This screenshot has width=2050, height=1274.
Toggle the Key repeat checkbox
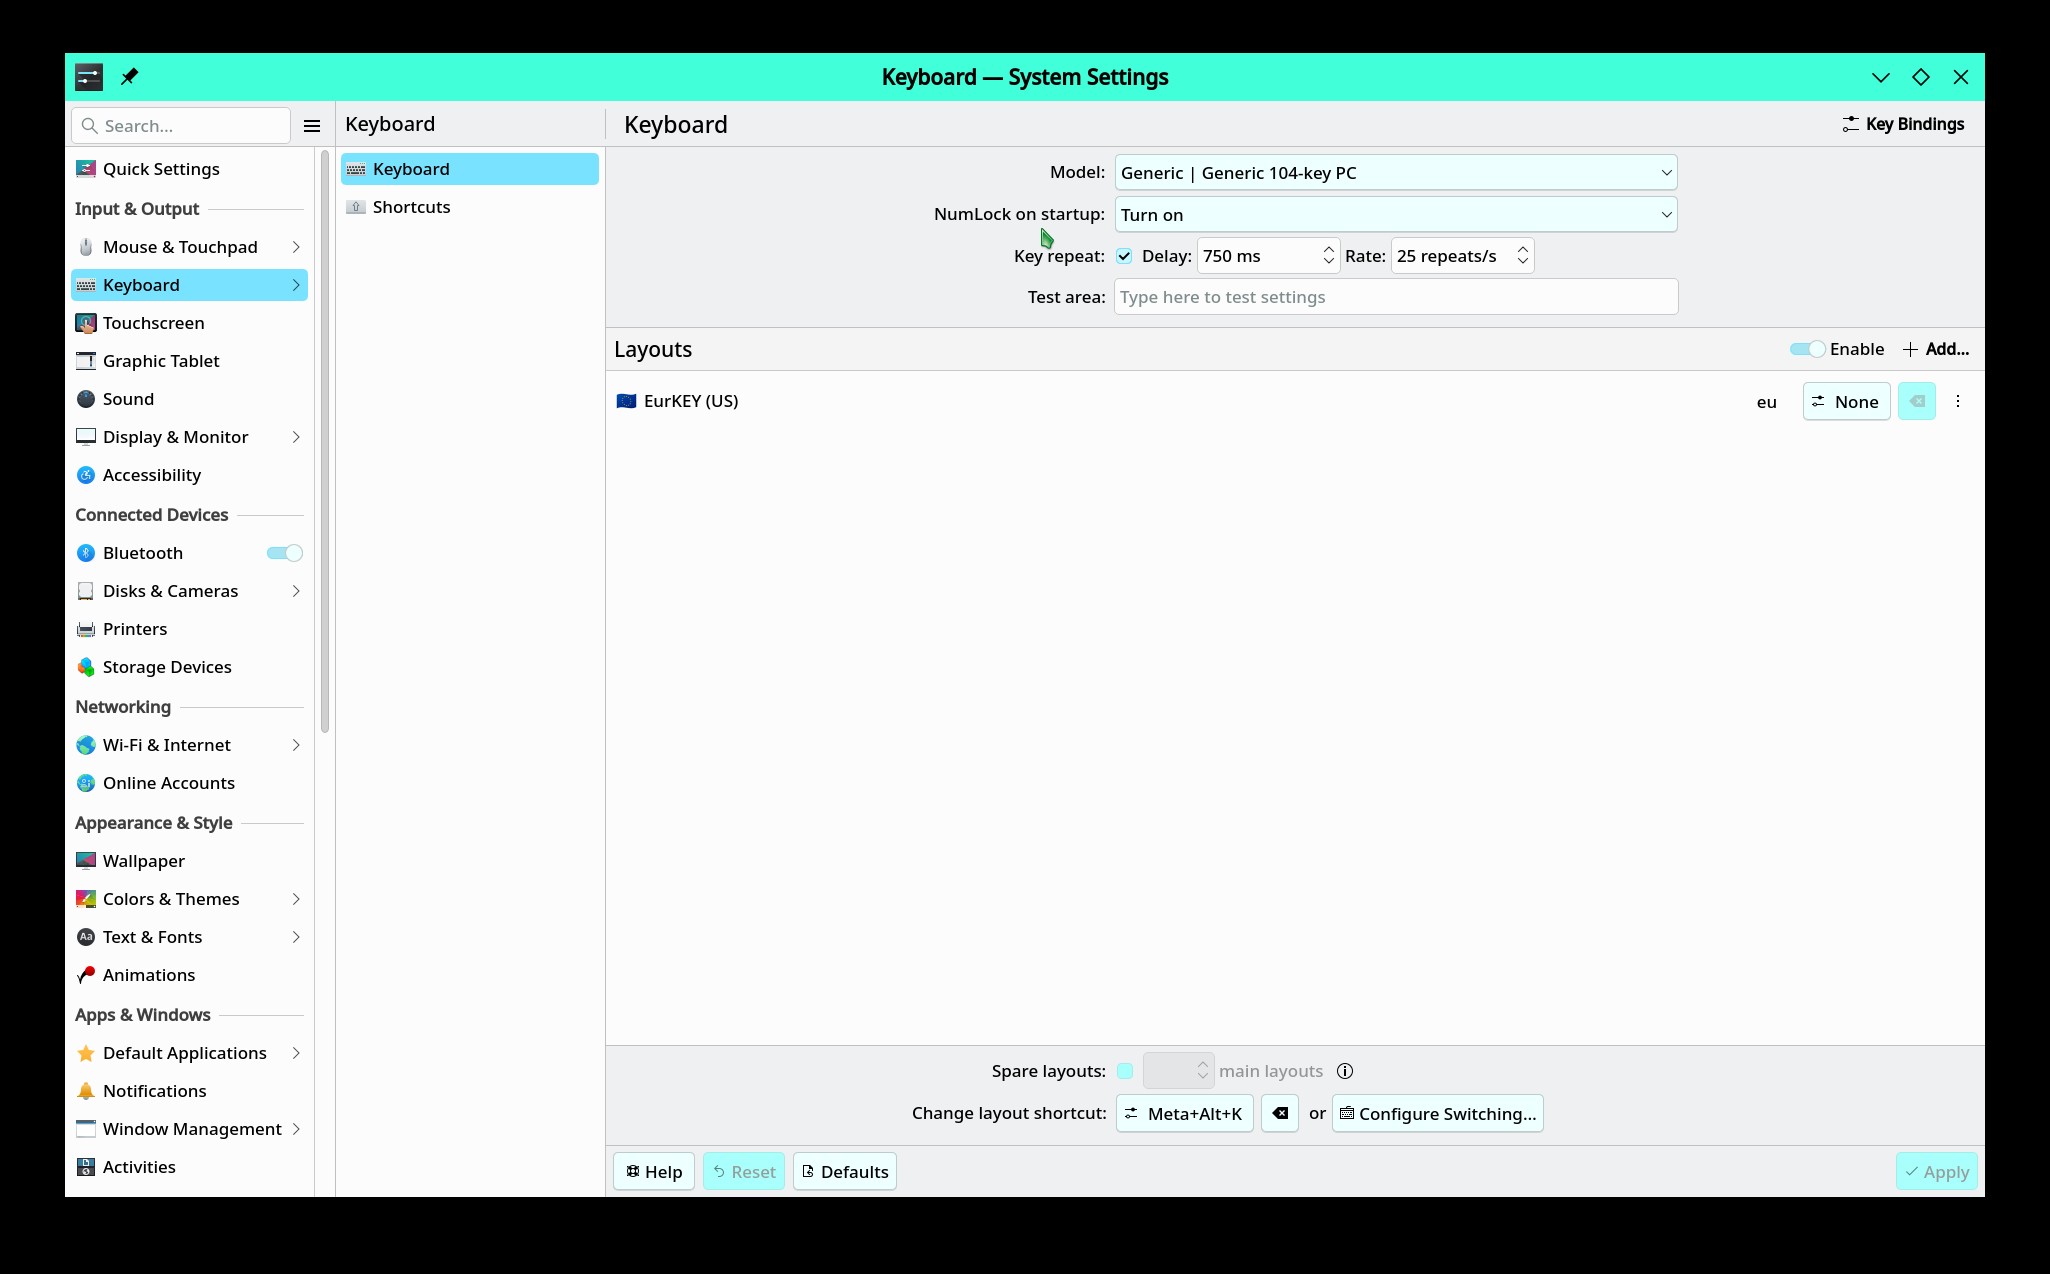[1125, 256]
